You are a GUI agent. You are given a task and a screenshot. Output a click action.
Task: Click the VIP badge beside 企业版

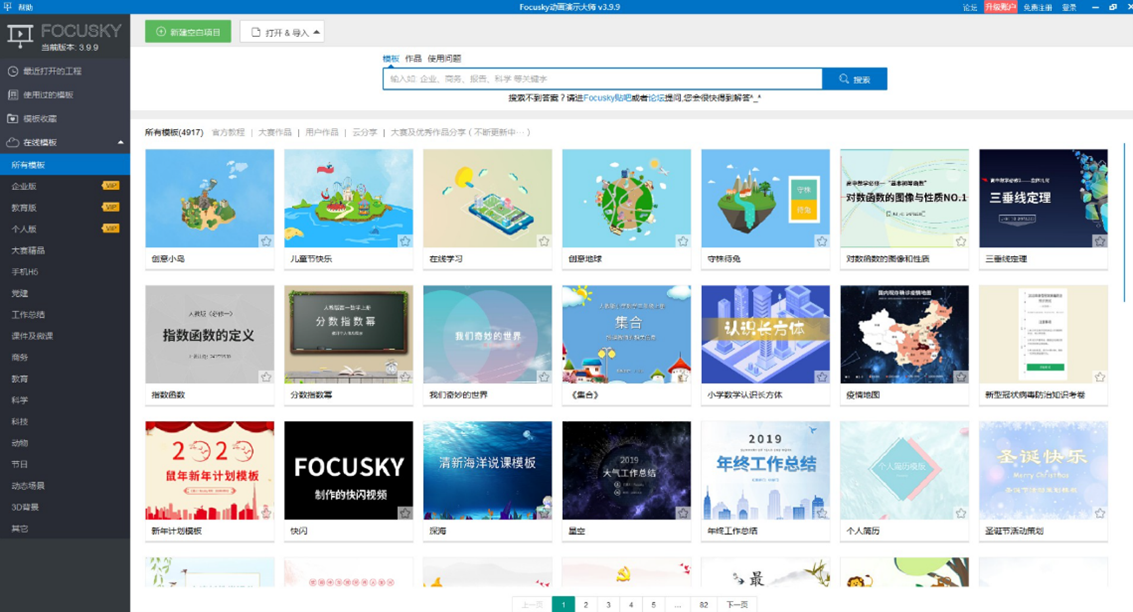[112, 185]
